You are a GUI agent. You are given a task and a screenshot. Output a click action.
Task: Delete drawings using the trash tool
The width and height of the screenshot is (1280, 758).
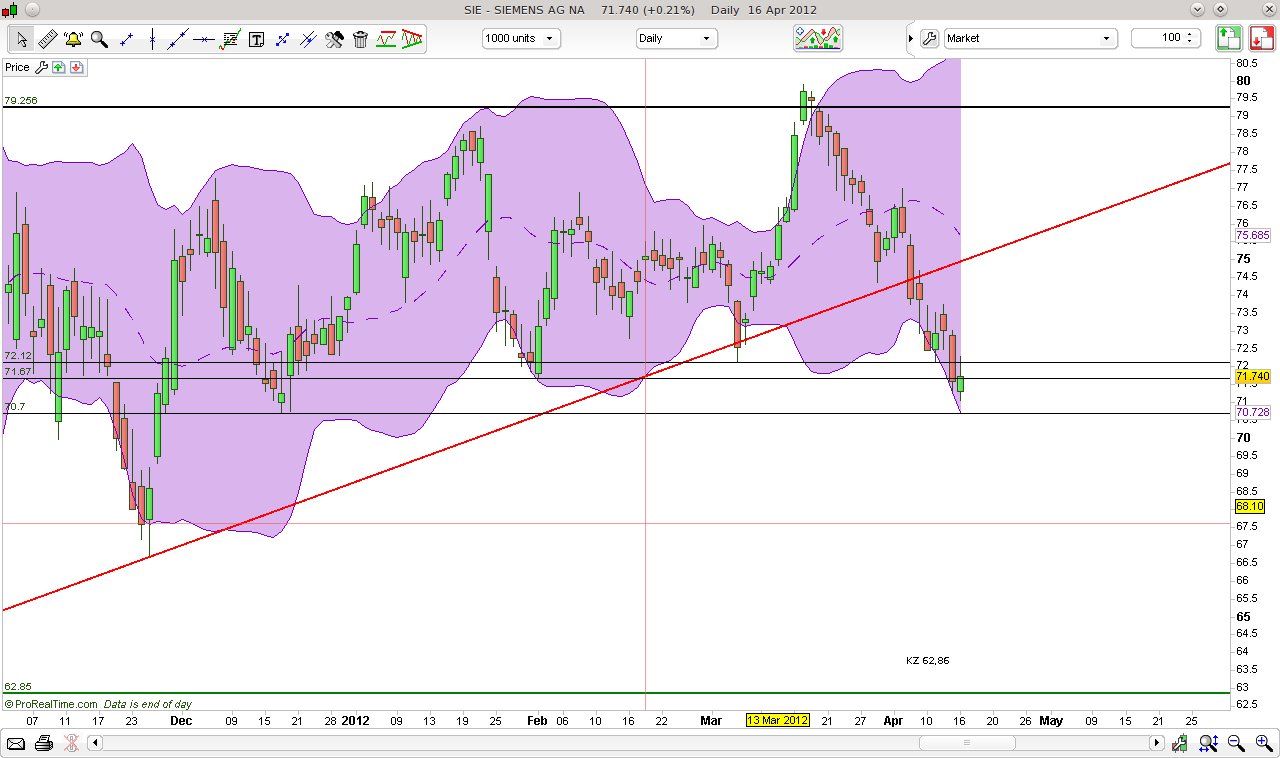click(x=360, y=40)
